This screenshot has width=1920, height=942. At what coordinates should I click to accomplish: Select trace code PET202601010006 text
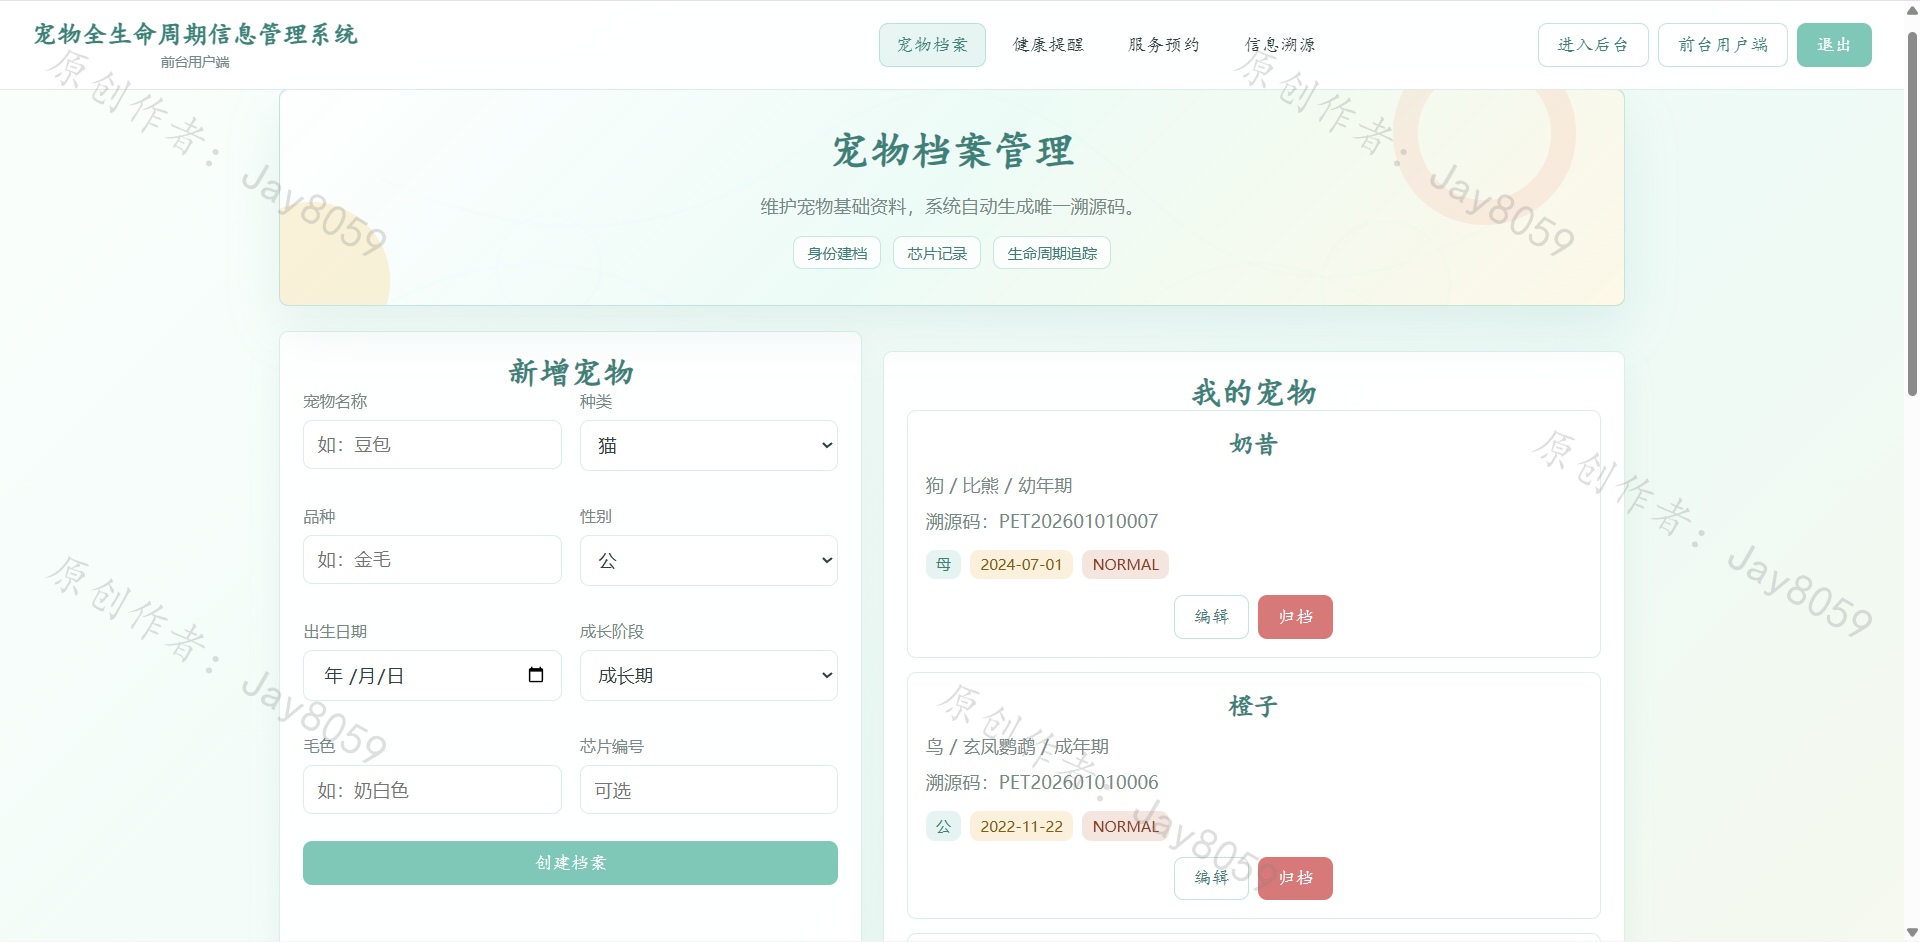pos(1078,782)
